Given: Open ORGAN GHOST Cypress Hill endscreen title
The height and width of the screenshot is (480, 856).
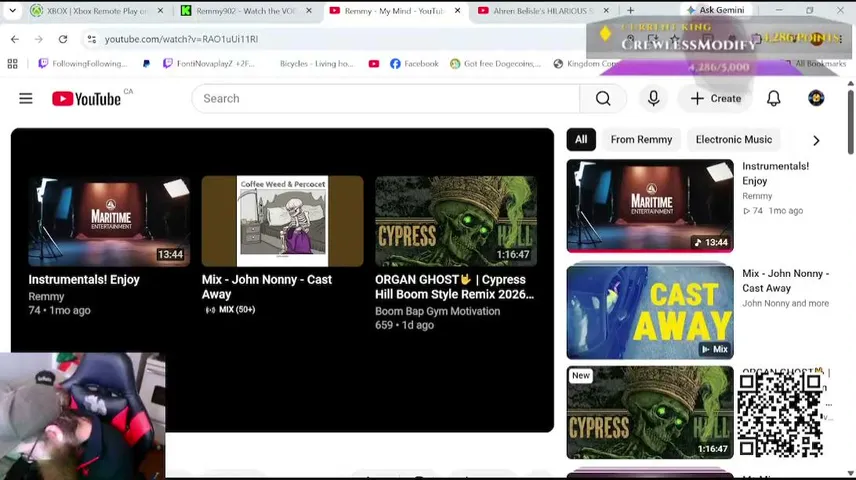Looking at the screenshot, I should (454, 287).
